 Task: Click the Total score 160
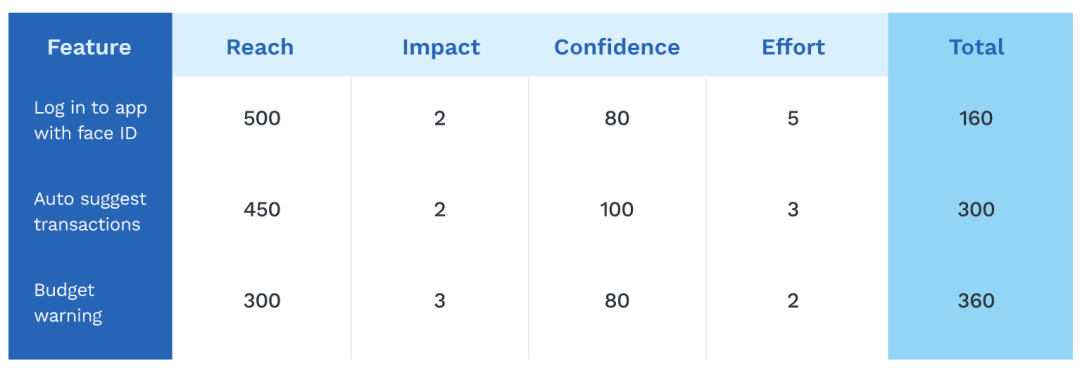point(976,119)
